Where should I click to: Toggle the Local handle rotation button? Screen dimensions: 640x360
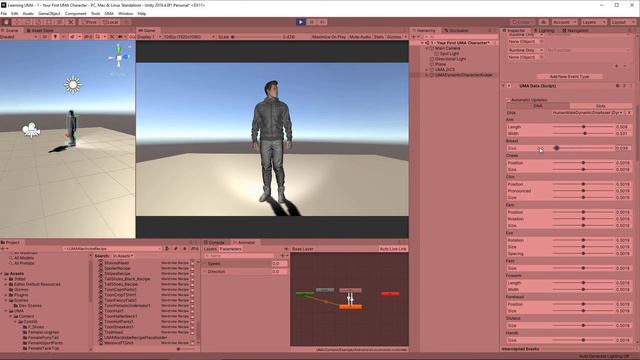(x=110, y=22)
